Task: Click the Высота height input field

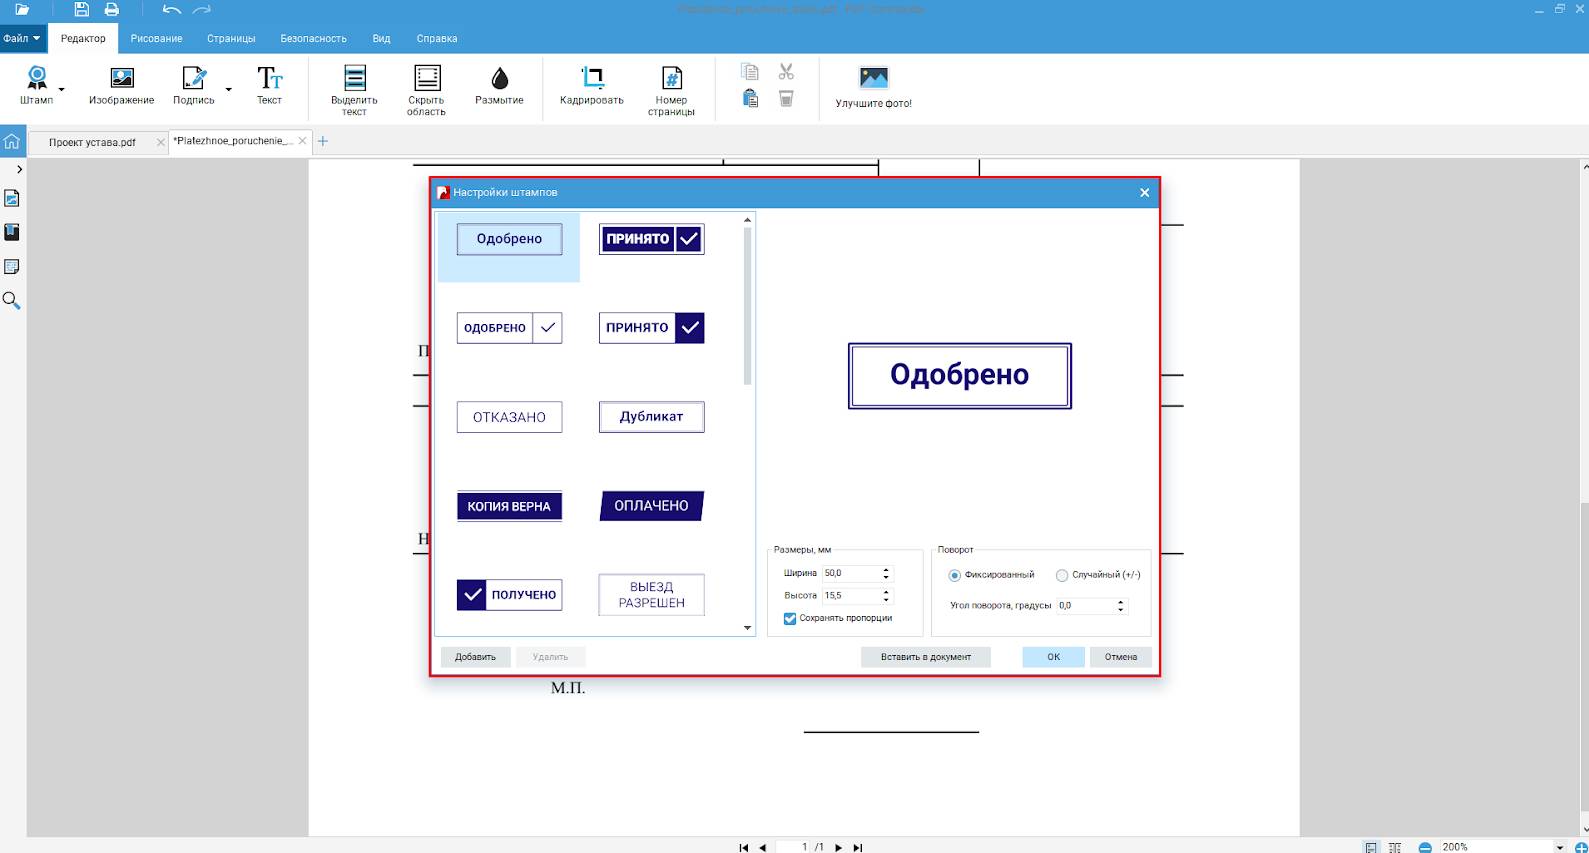Action: tap(850, 595)
